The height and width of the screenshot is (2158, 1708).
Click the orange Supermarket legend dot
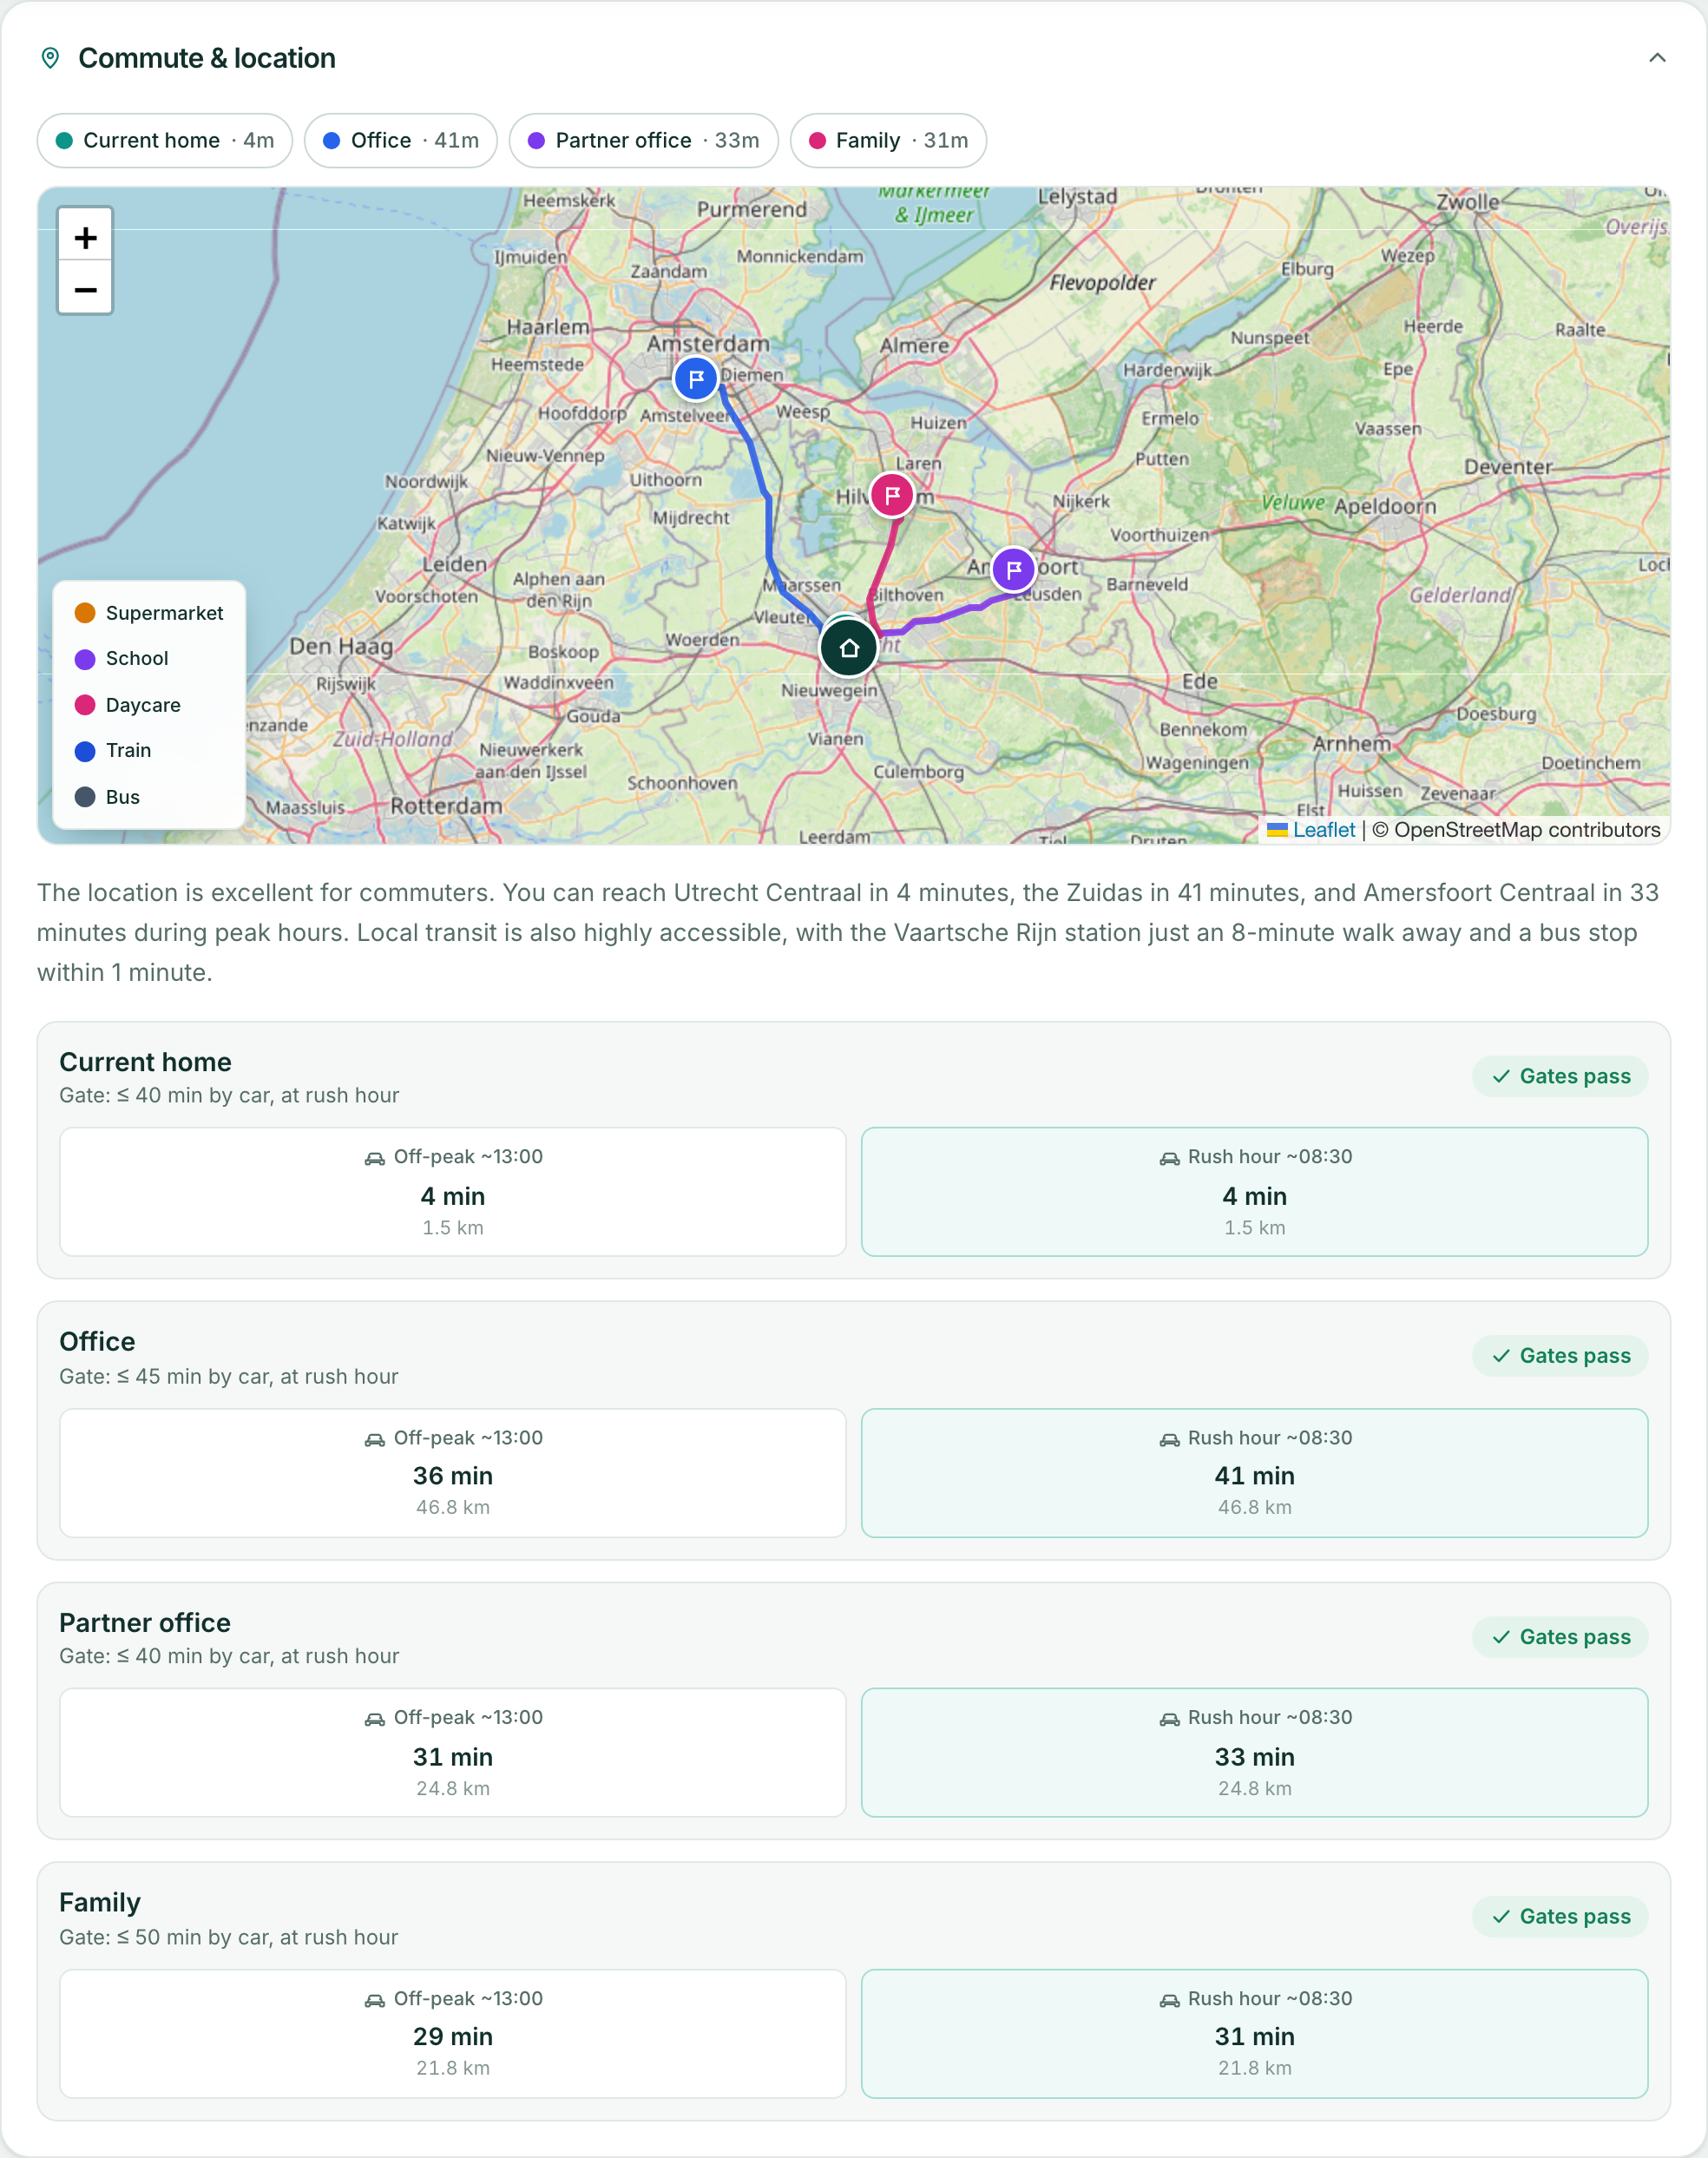tap(85, 613)
